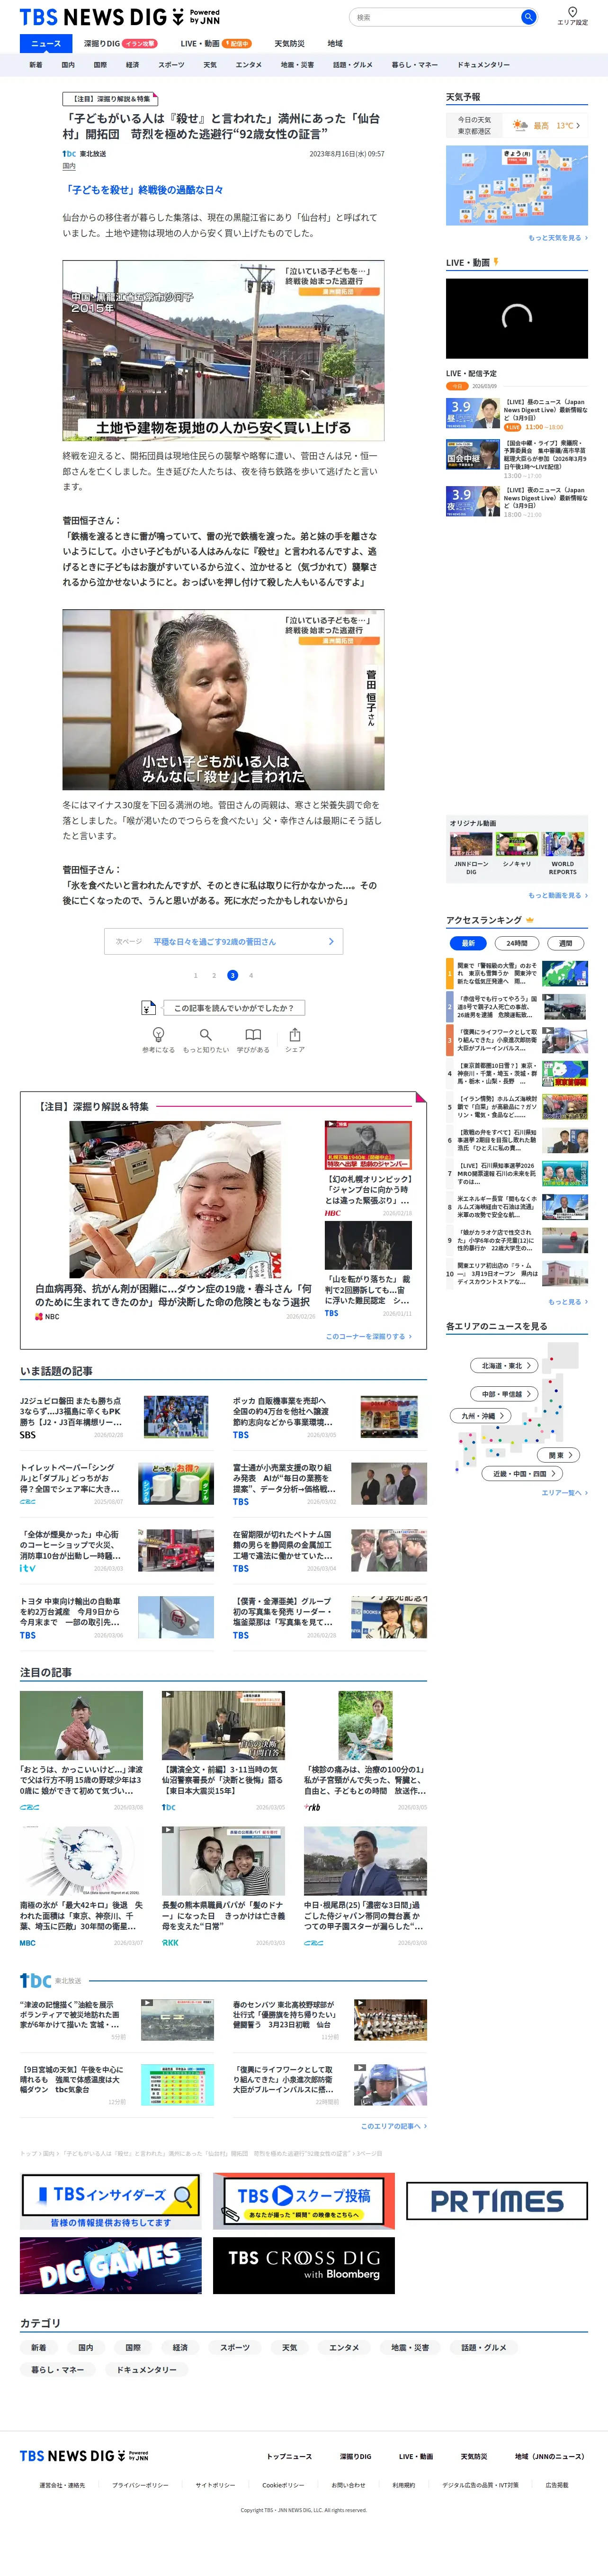The image size is (608, 2576).
Task: Click the 国内 tag below the byline
Action: tap(69, 166)
